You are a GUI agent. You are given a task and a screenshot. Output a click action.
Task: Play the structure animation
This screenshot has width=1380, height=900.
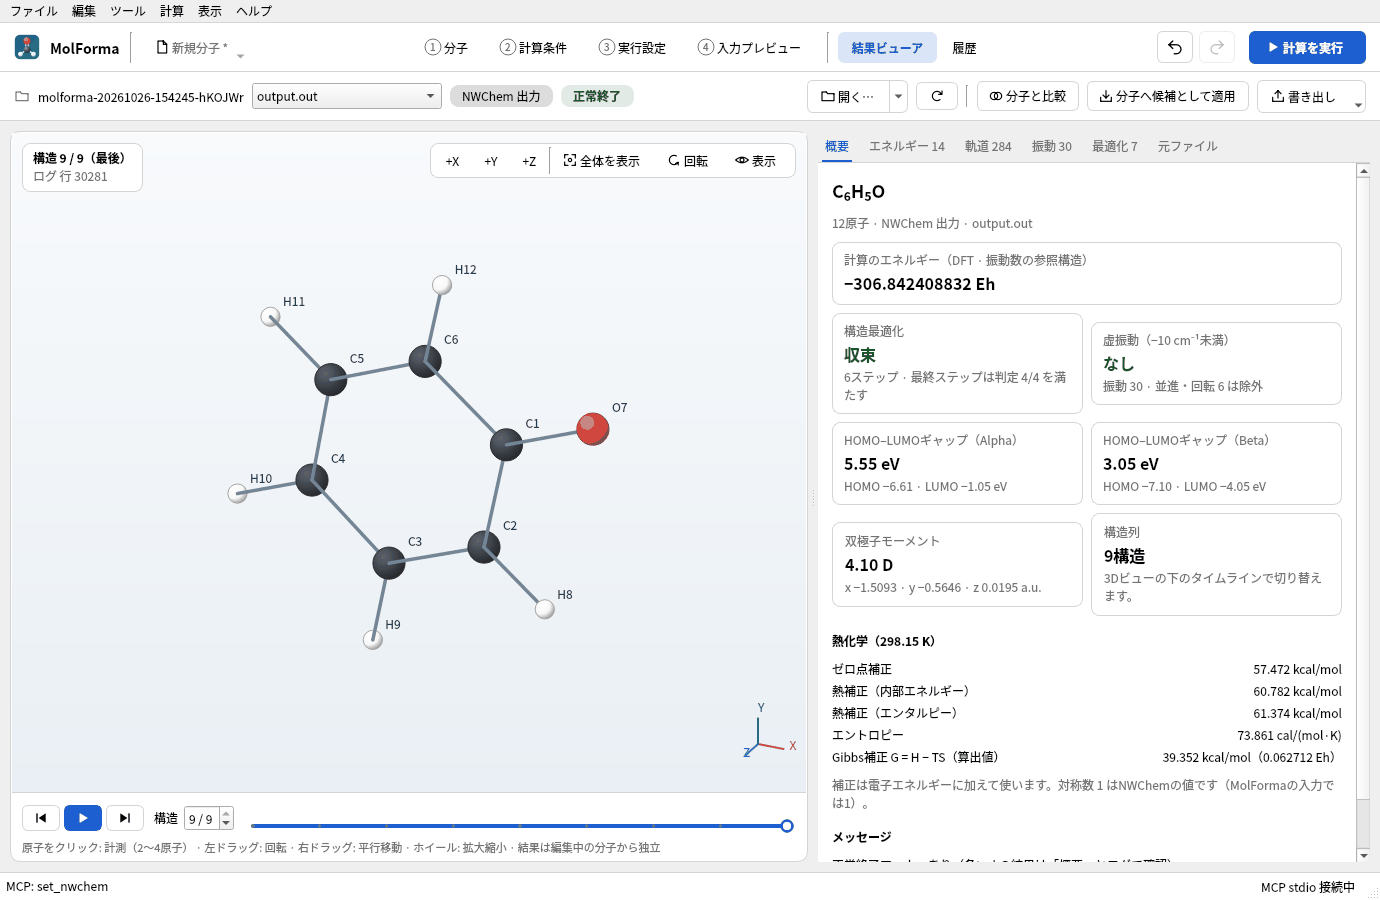83,818
